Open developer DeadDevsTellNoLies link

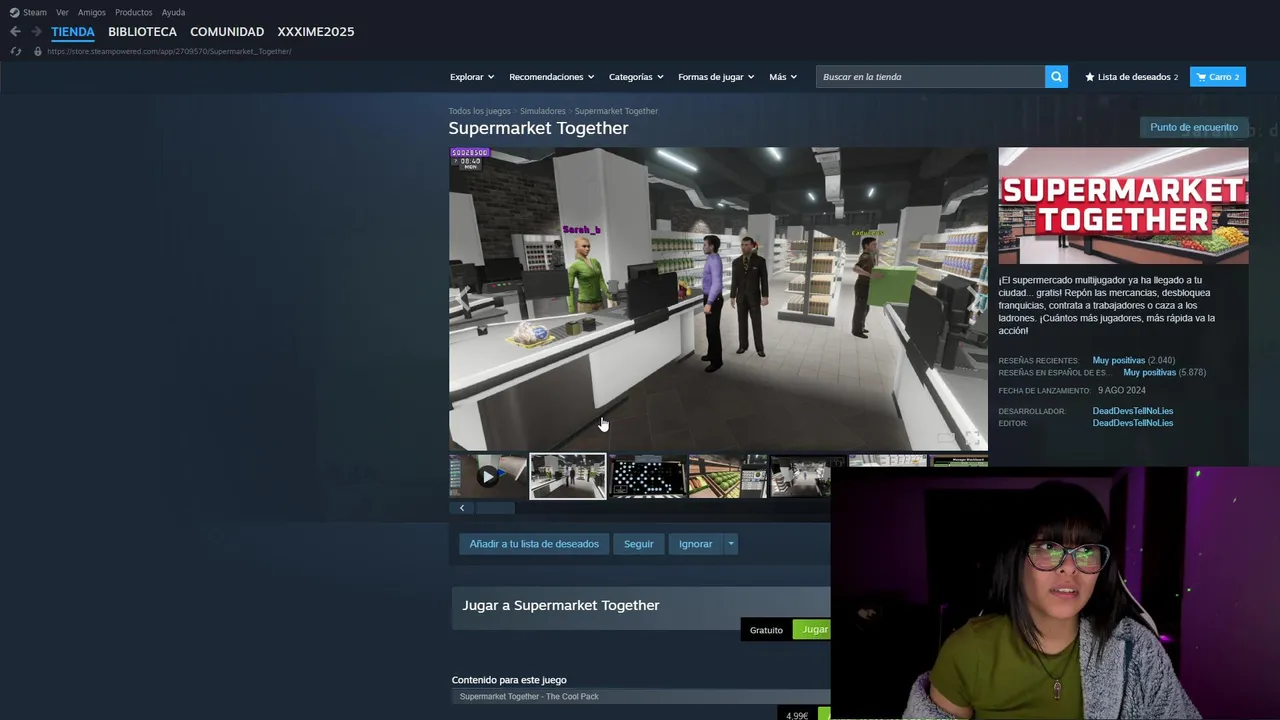[x=1133, y=411]
